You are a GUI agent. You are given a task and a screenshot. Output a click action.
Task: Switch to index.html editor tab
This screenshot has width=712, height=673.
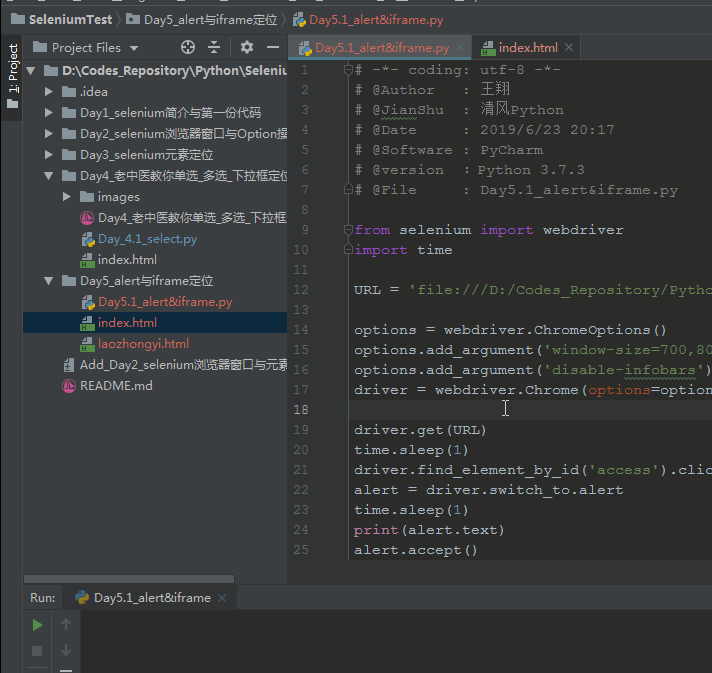coord(528,48)
